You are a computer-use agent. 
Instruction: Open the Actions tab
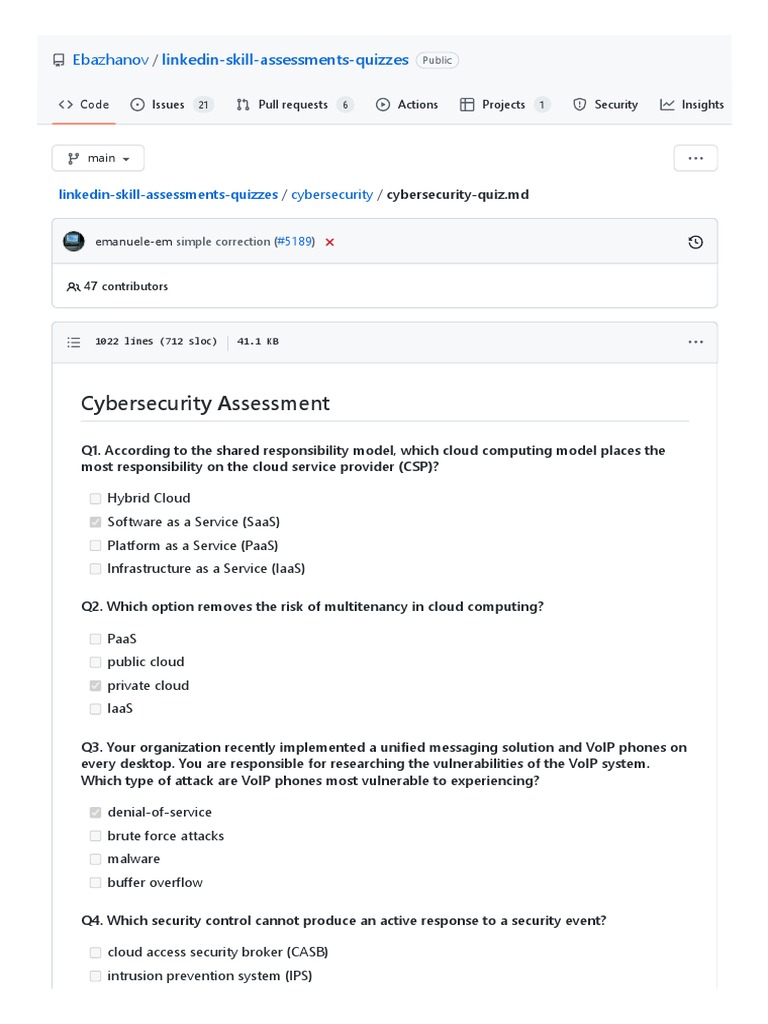(407, 104)
